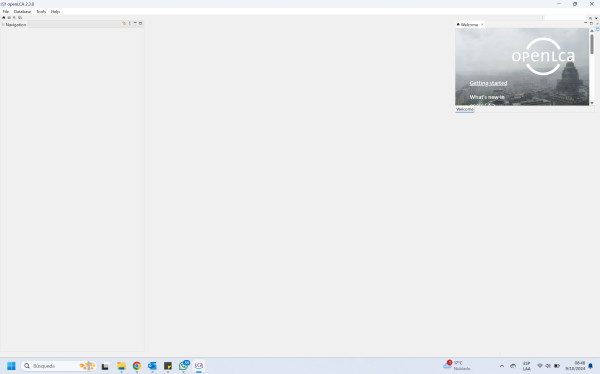Click the search field in the top toolbar
This screenshot has width=600, height=374.
[565, 18]
